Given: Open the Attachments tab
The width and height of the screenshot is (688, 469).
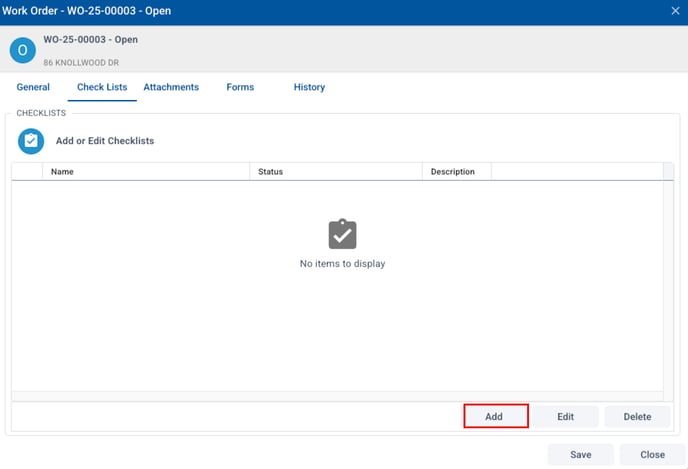Looking at the screenshot, I should [171, 87].
